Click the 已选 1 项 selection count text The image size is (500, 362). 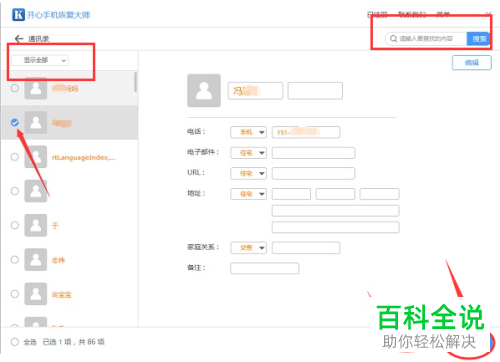click(x=57, y=342)
